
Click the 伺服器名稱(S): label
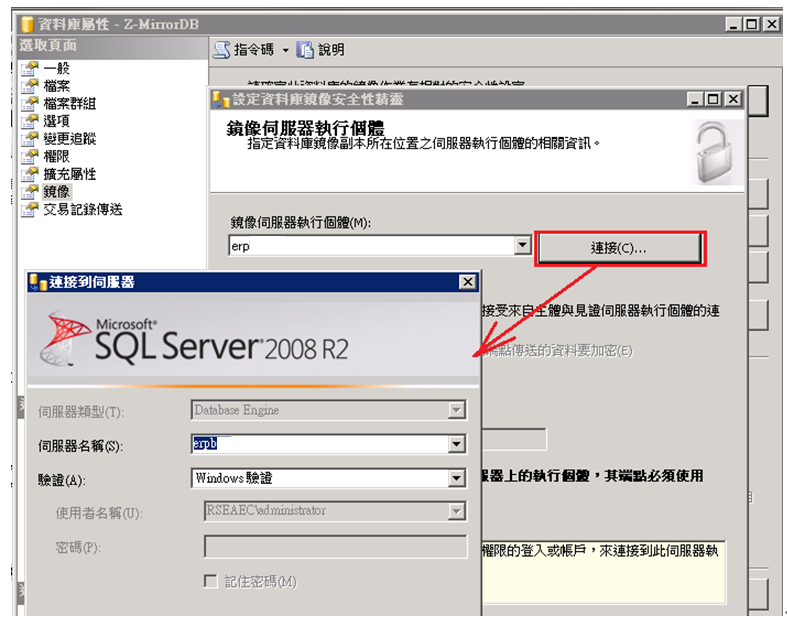(x=81, y=446)
